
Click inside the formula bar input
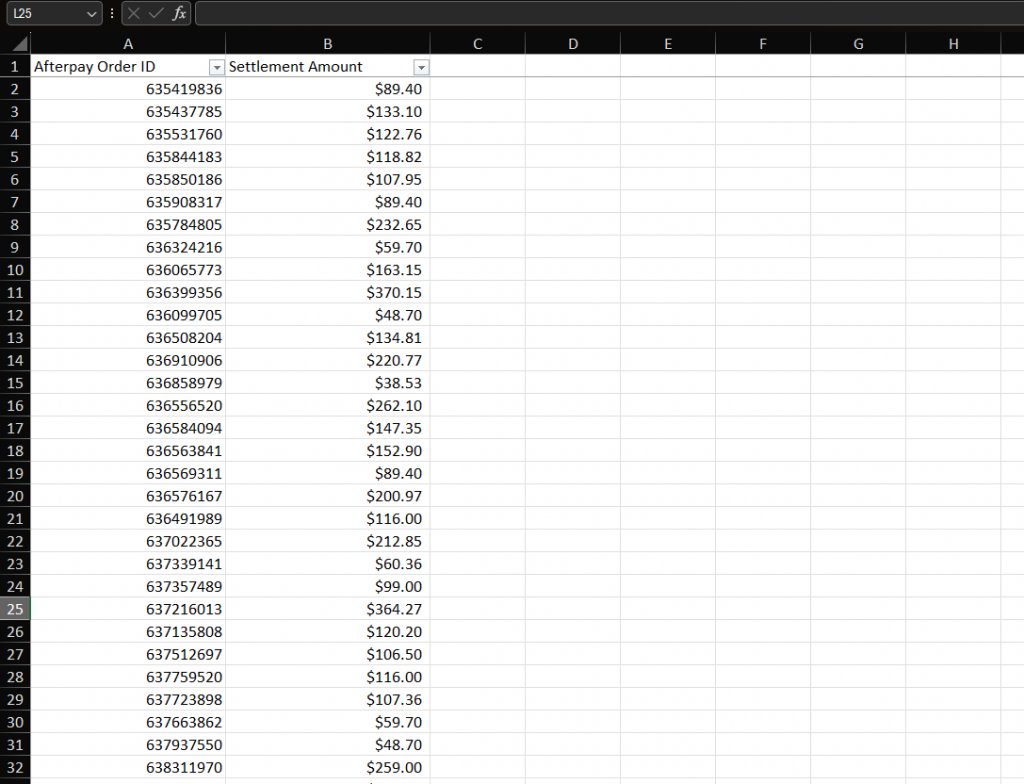[600, 14]
